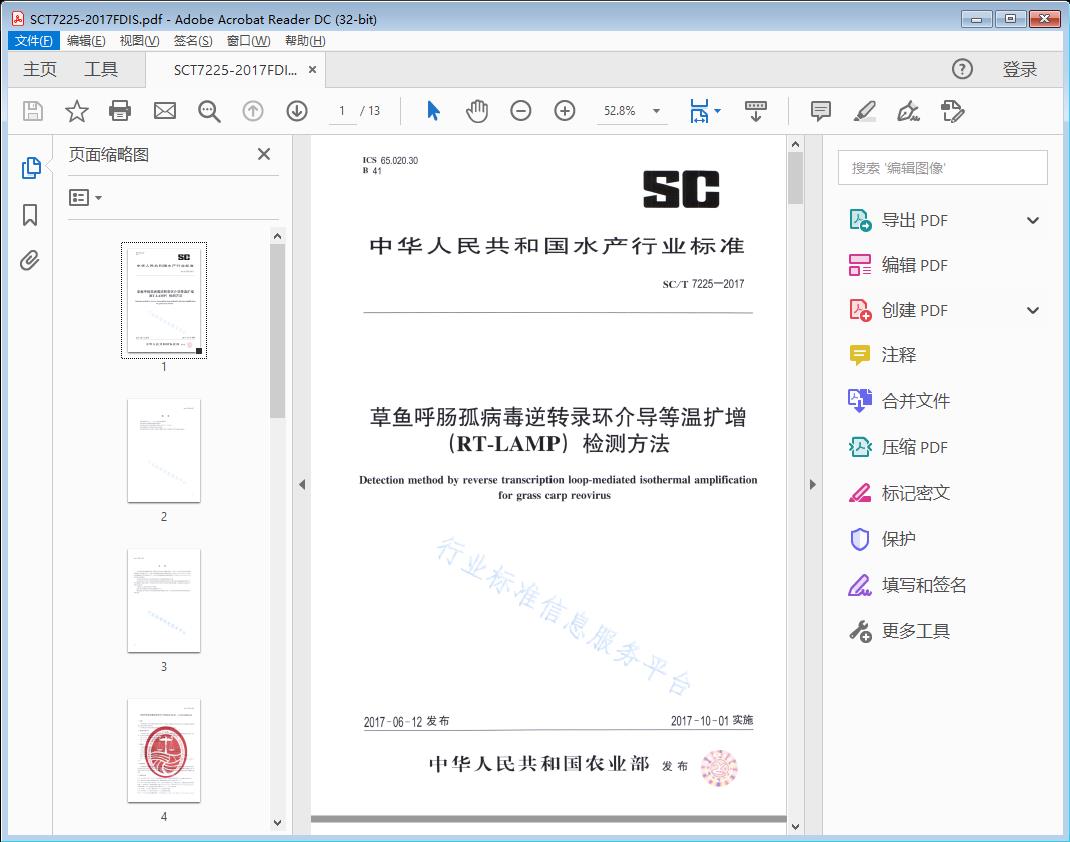Open the Print dialog via printer icon

120,111
